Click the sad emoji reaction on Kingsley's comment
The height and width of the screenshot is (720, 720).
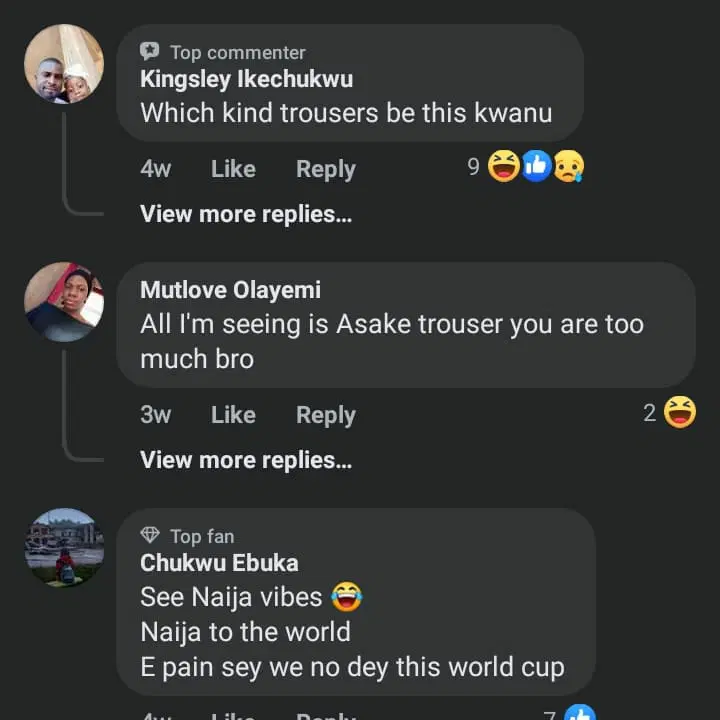pyautogui.click(x=569, y=167)
